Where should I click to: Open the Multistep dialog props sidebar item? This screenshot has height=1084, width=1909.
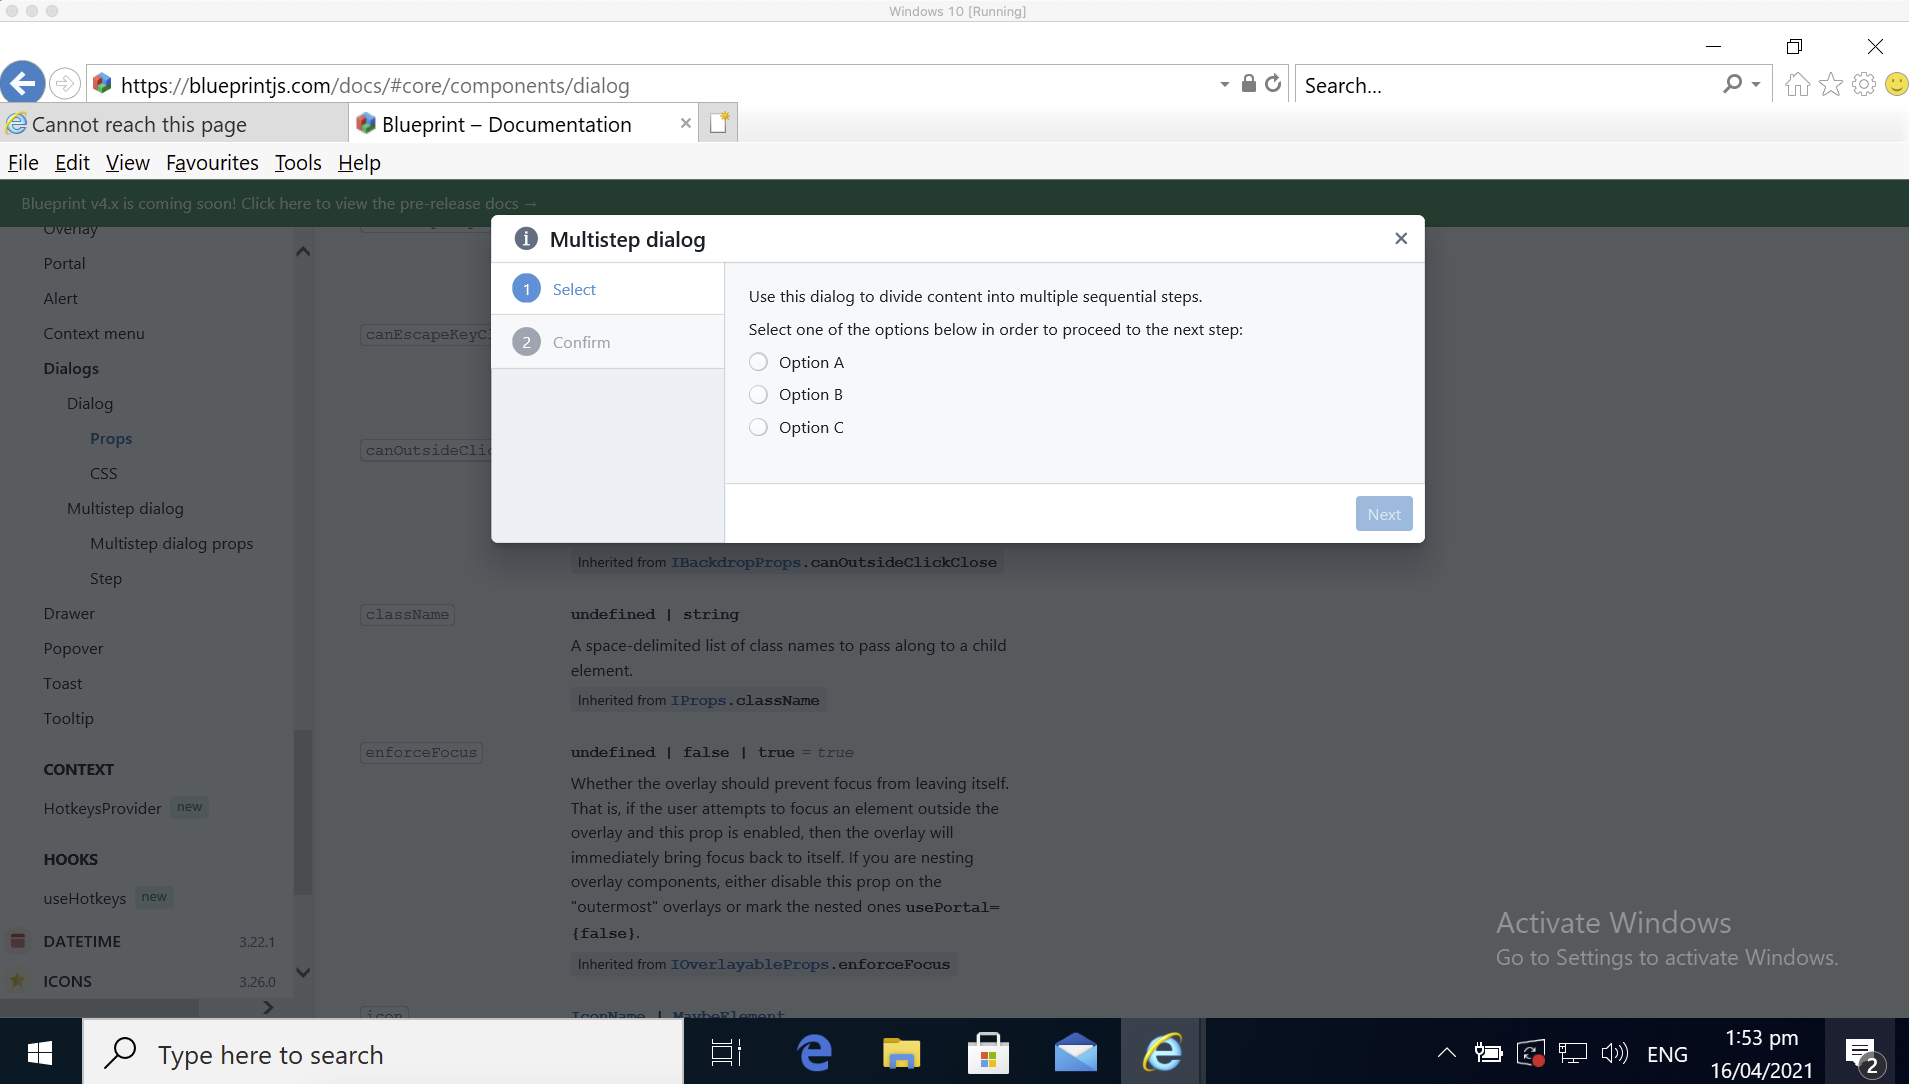tap(171, 543)
